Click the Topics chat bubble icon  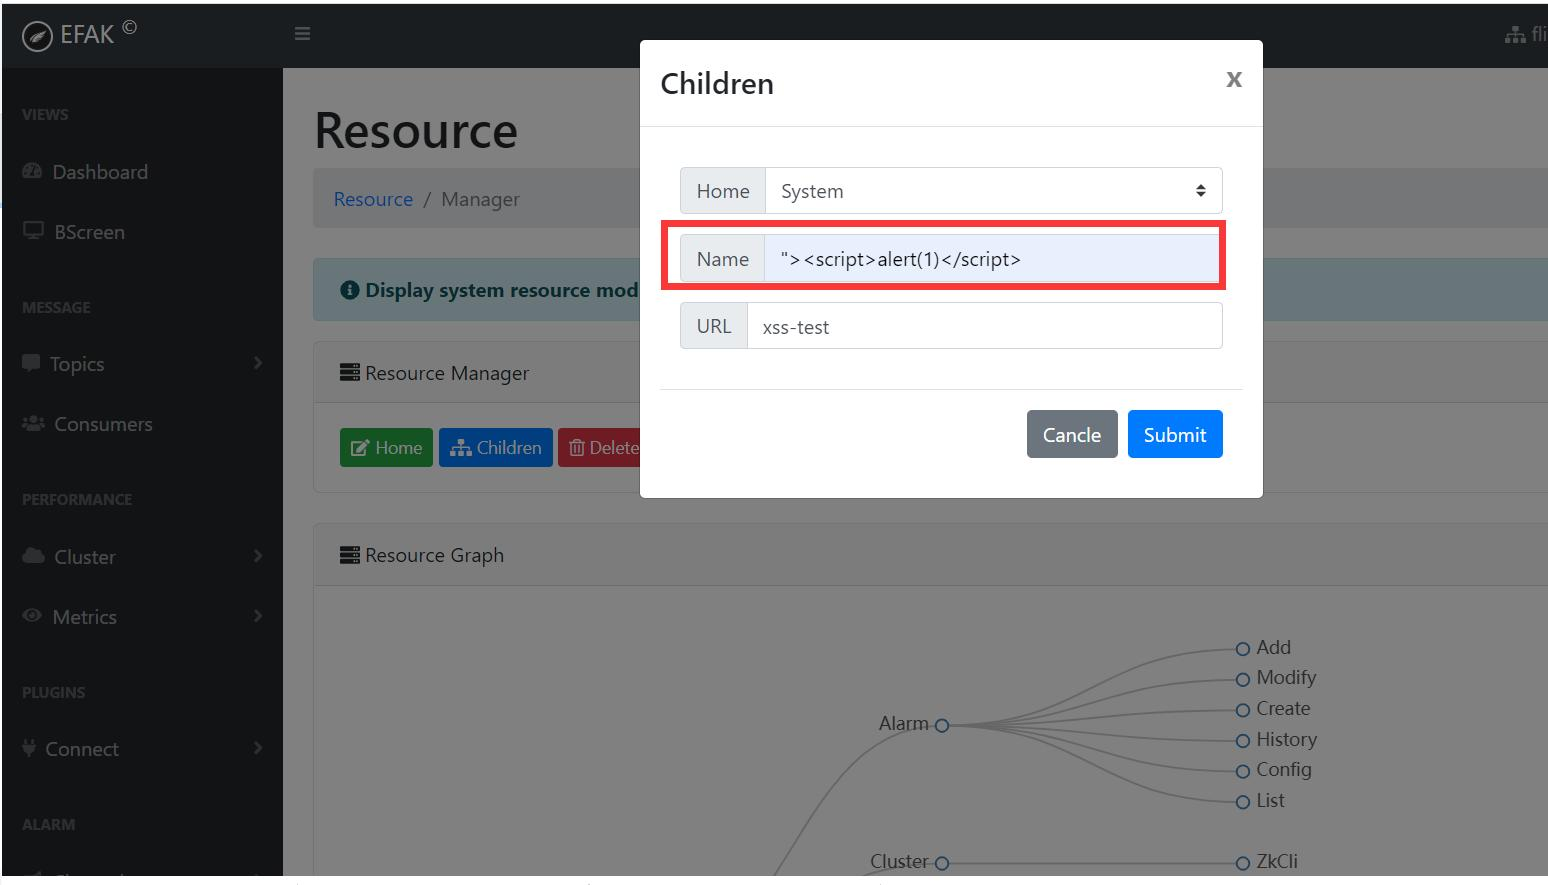32,363
